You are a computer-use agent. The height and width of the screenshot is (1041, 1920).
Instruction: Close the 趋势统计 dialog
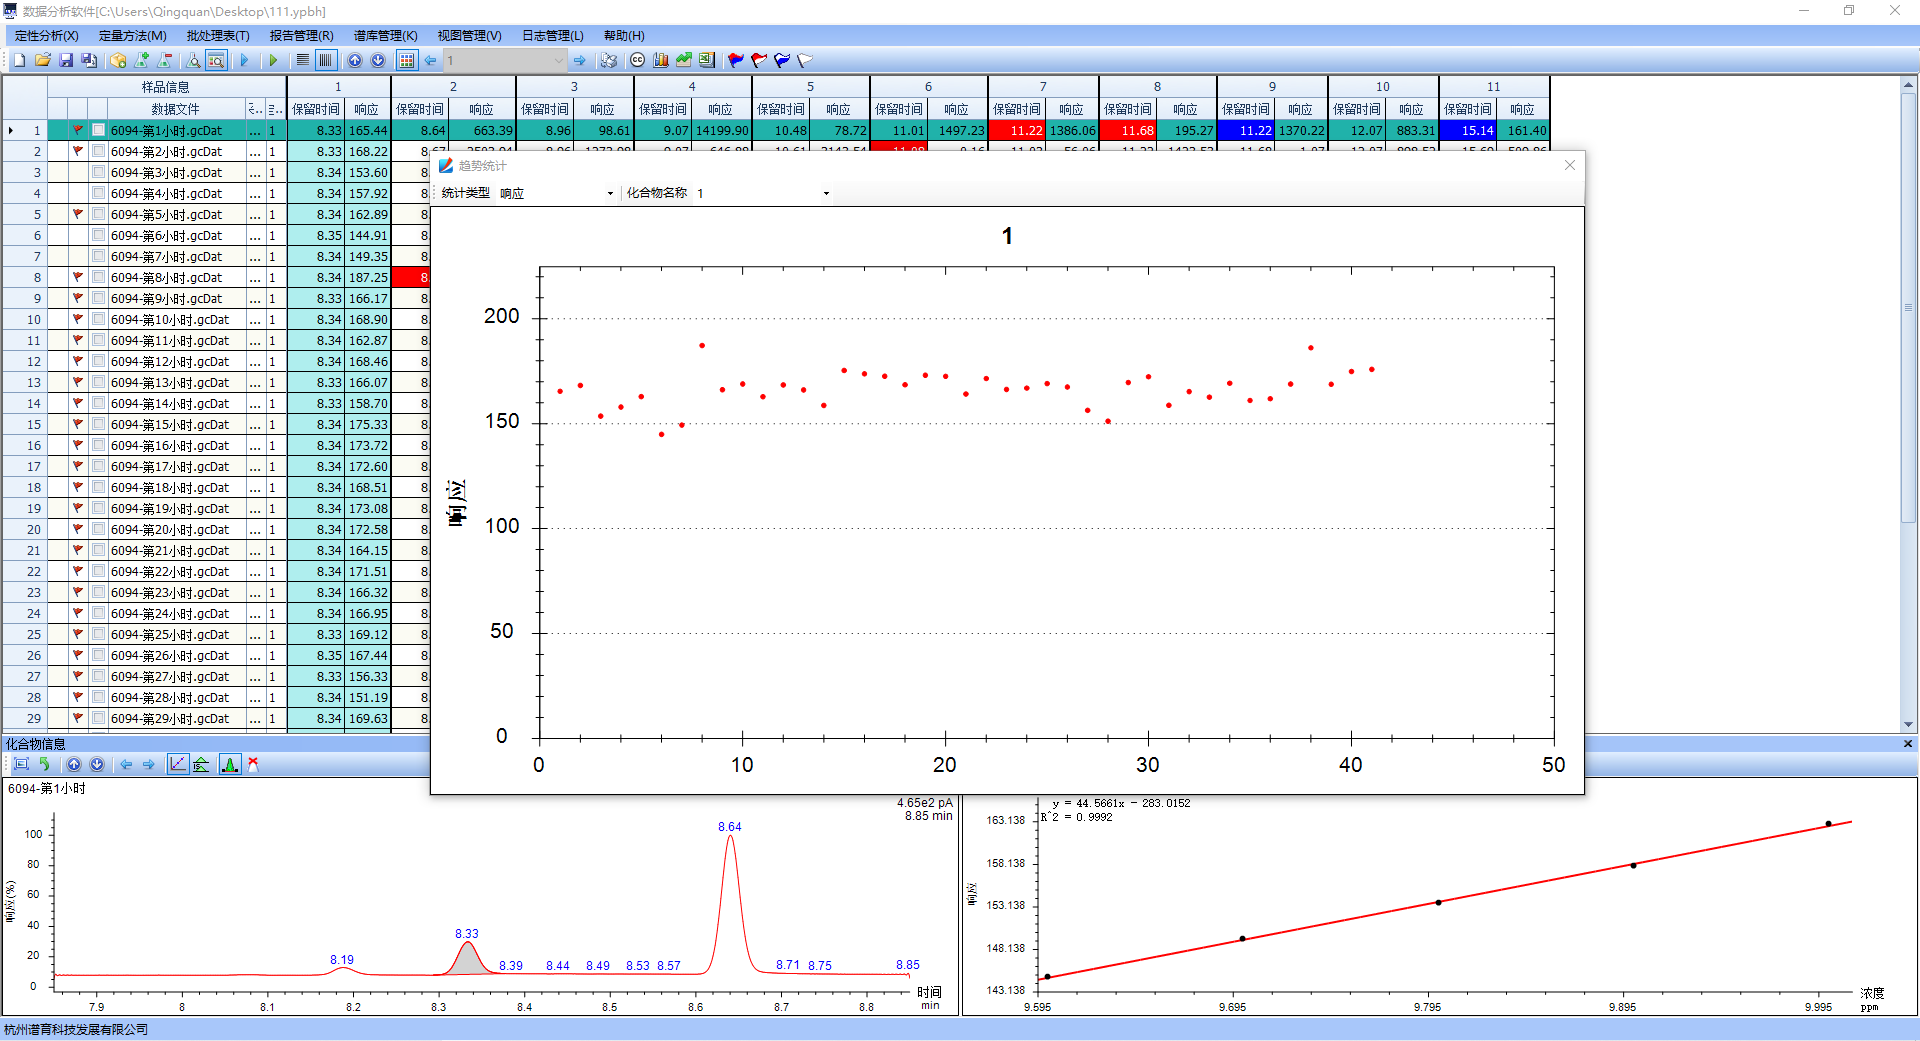tap(1570, 166)
